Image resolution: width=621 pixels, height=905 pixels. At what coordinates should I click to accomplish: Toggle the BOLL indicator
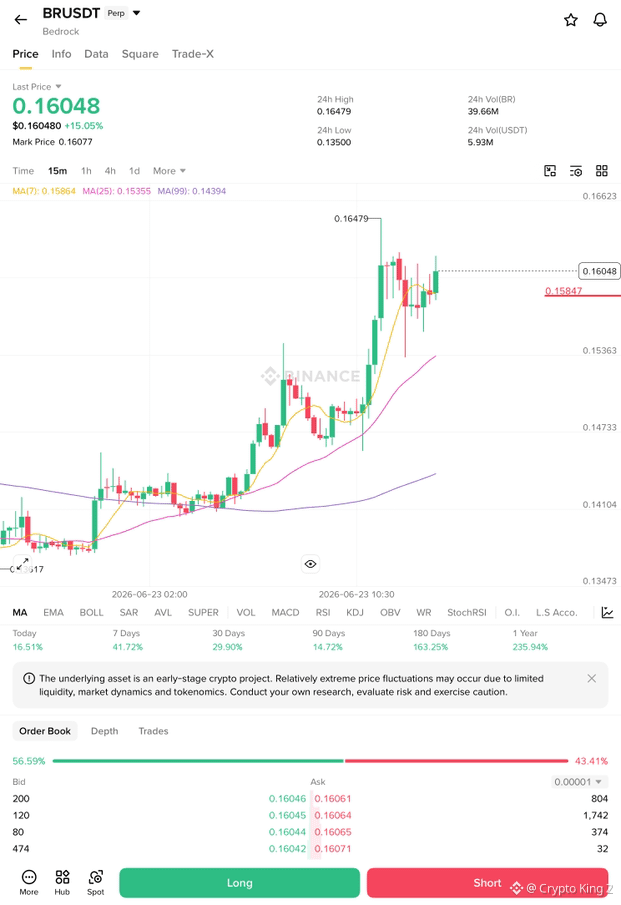click(92, 612)
